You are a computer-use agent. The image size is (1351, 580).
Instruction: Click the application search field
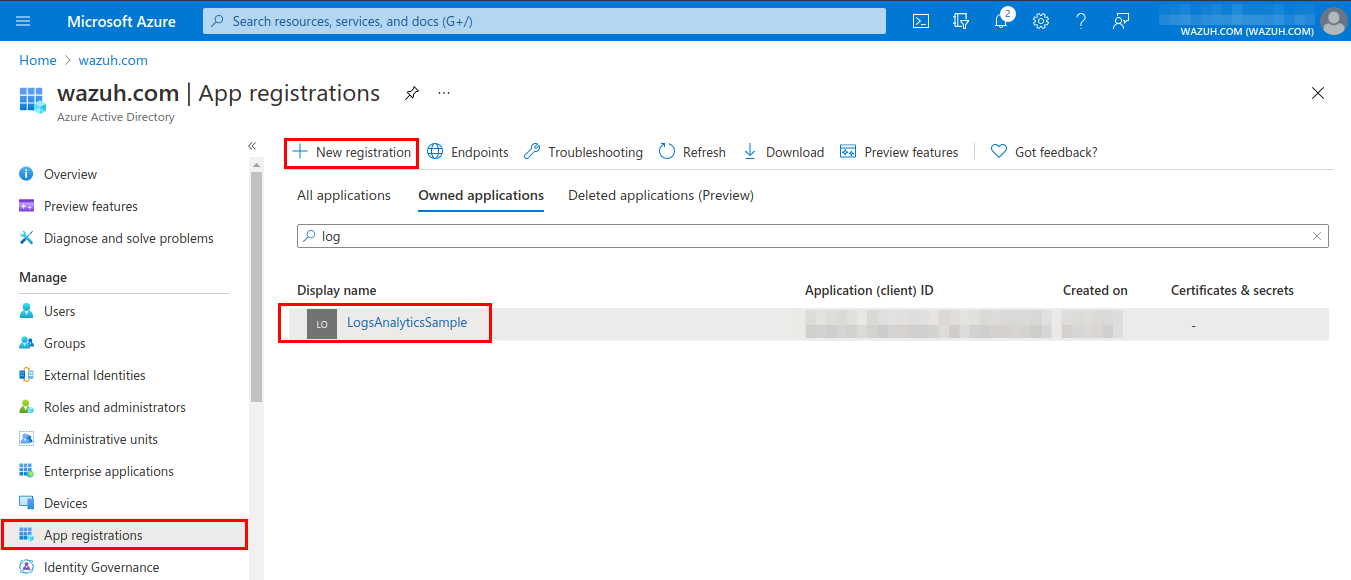coord(813,236)
